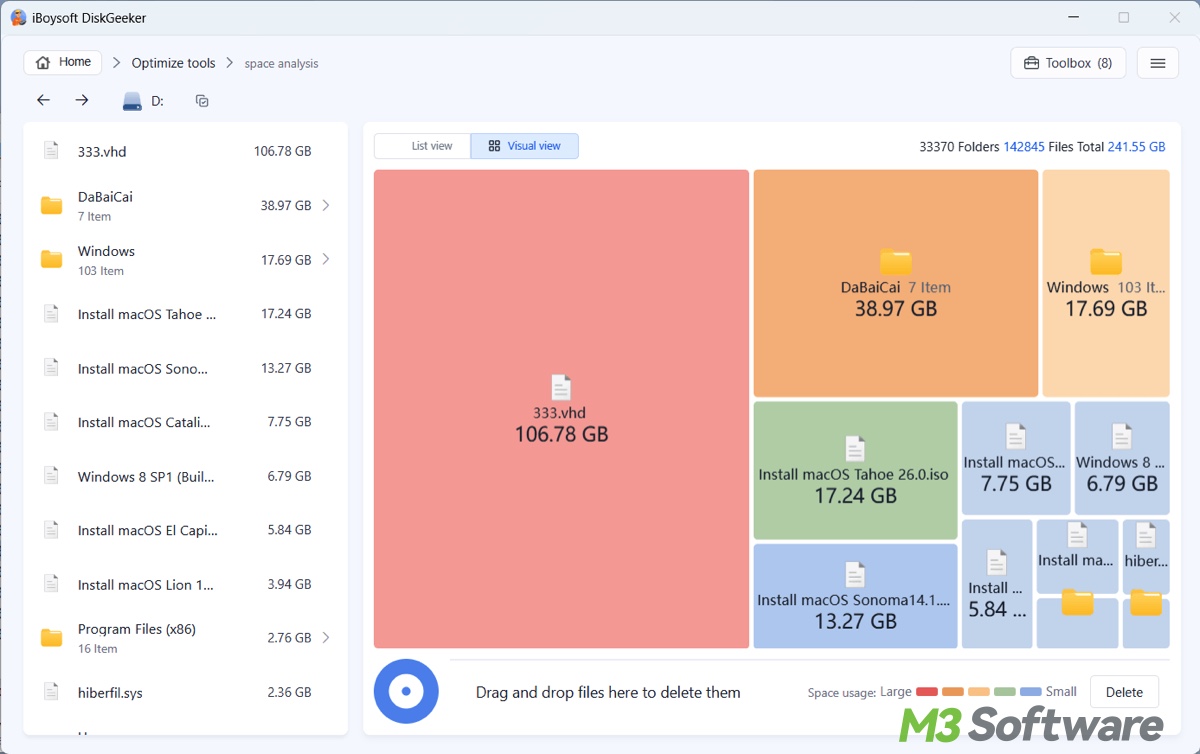Select the 5.84 GB treemap block
1200x754 pixels.
pos(997,584)
